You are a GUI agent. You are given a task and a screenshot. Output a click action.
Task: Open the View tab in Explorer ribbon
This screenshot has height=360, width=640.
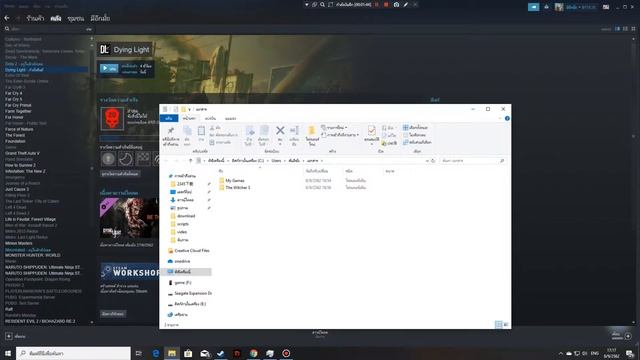point(231,118)
